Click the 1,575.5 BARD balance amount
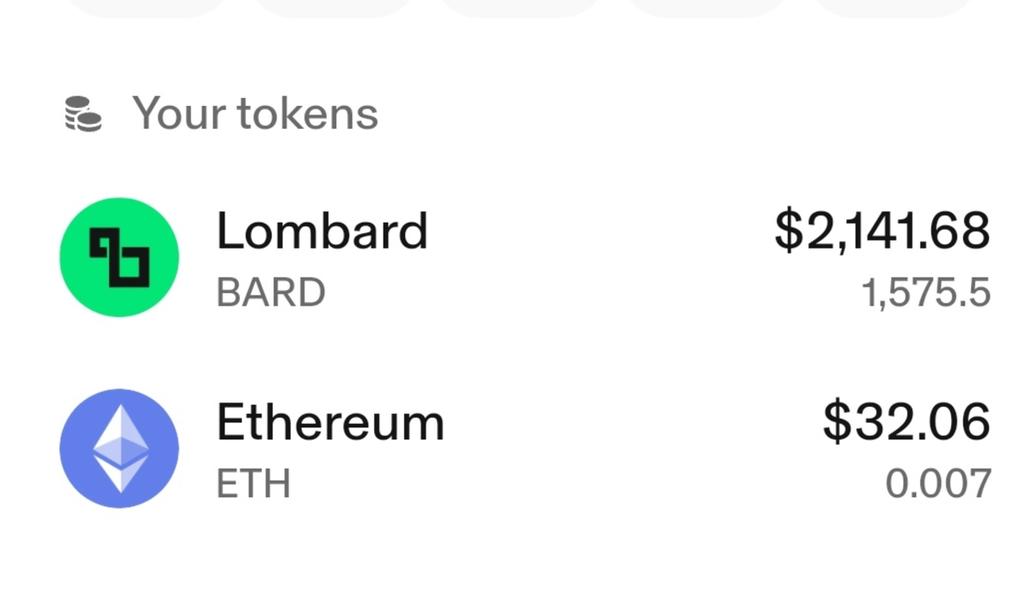 (926, 292)
